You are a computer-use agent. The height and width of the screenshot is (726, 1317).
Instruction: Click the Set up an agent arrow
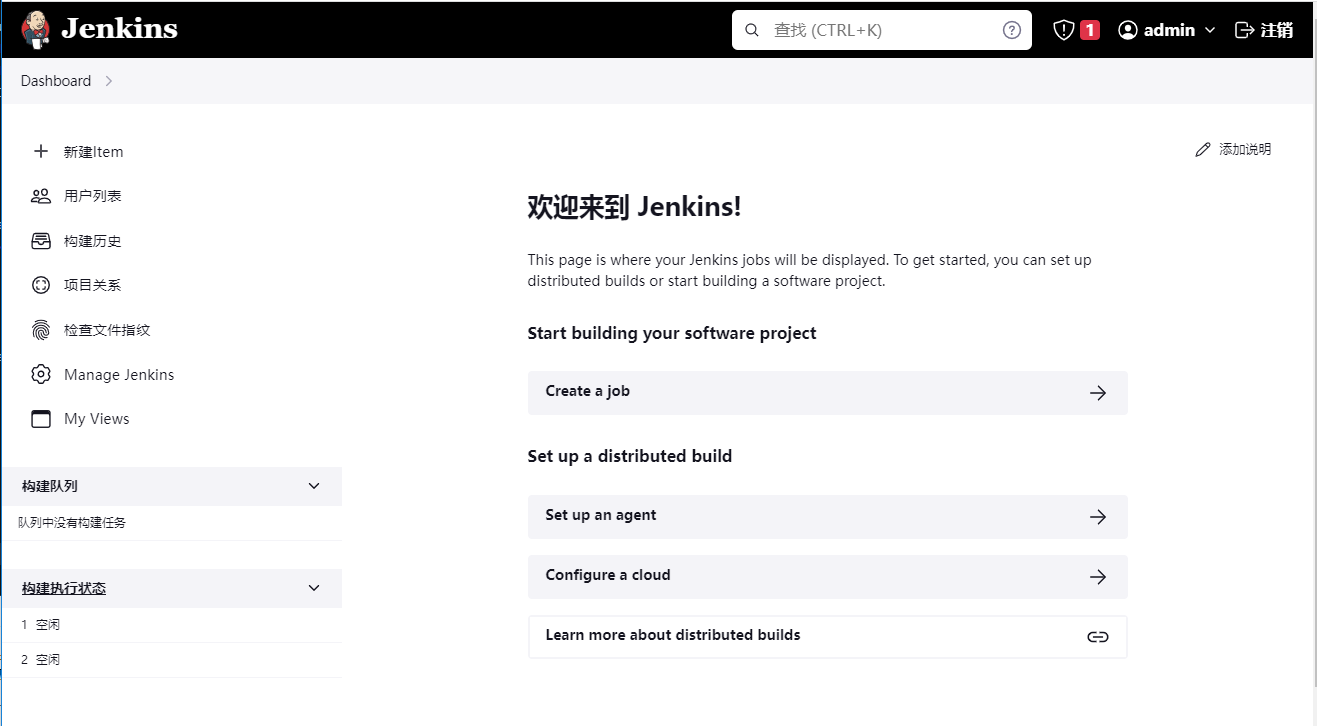[1097, 517]
